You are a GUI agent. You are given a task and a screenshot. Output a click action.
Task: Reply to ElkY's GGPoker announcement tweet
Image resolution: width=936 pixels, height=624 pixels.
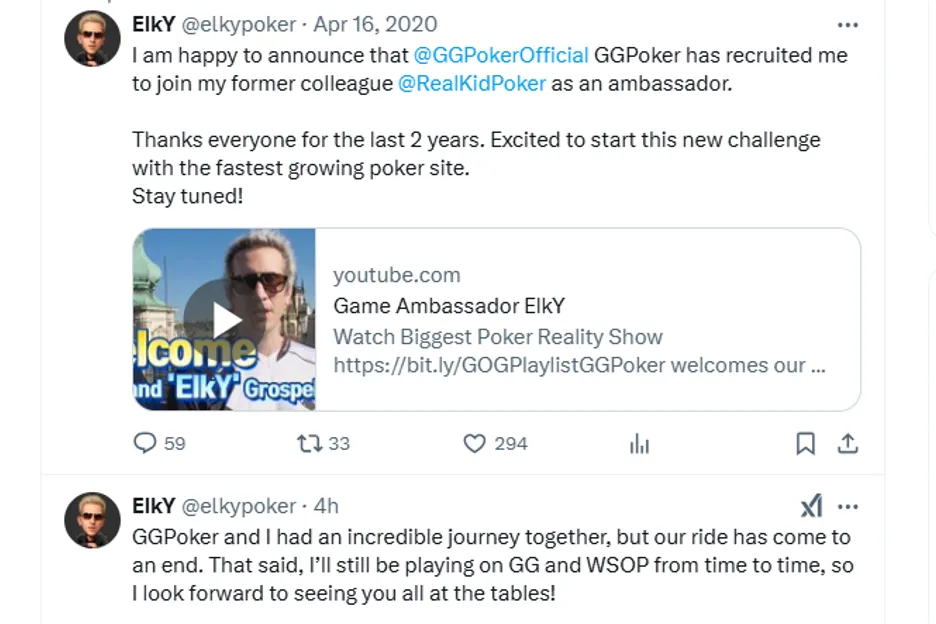[146, 444]
